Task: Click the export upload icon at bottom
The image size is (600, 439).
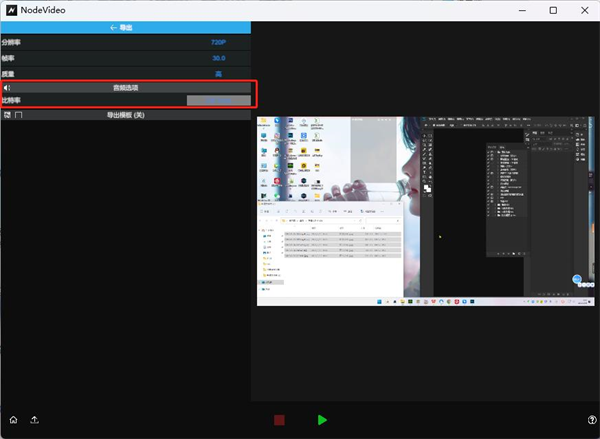Action: [35, 420]
